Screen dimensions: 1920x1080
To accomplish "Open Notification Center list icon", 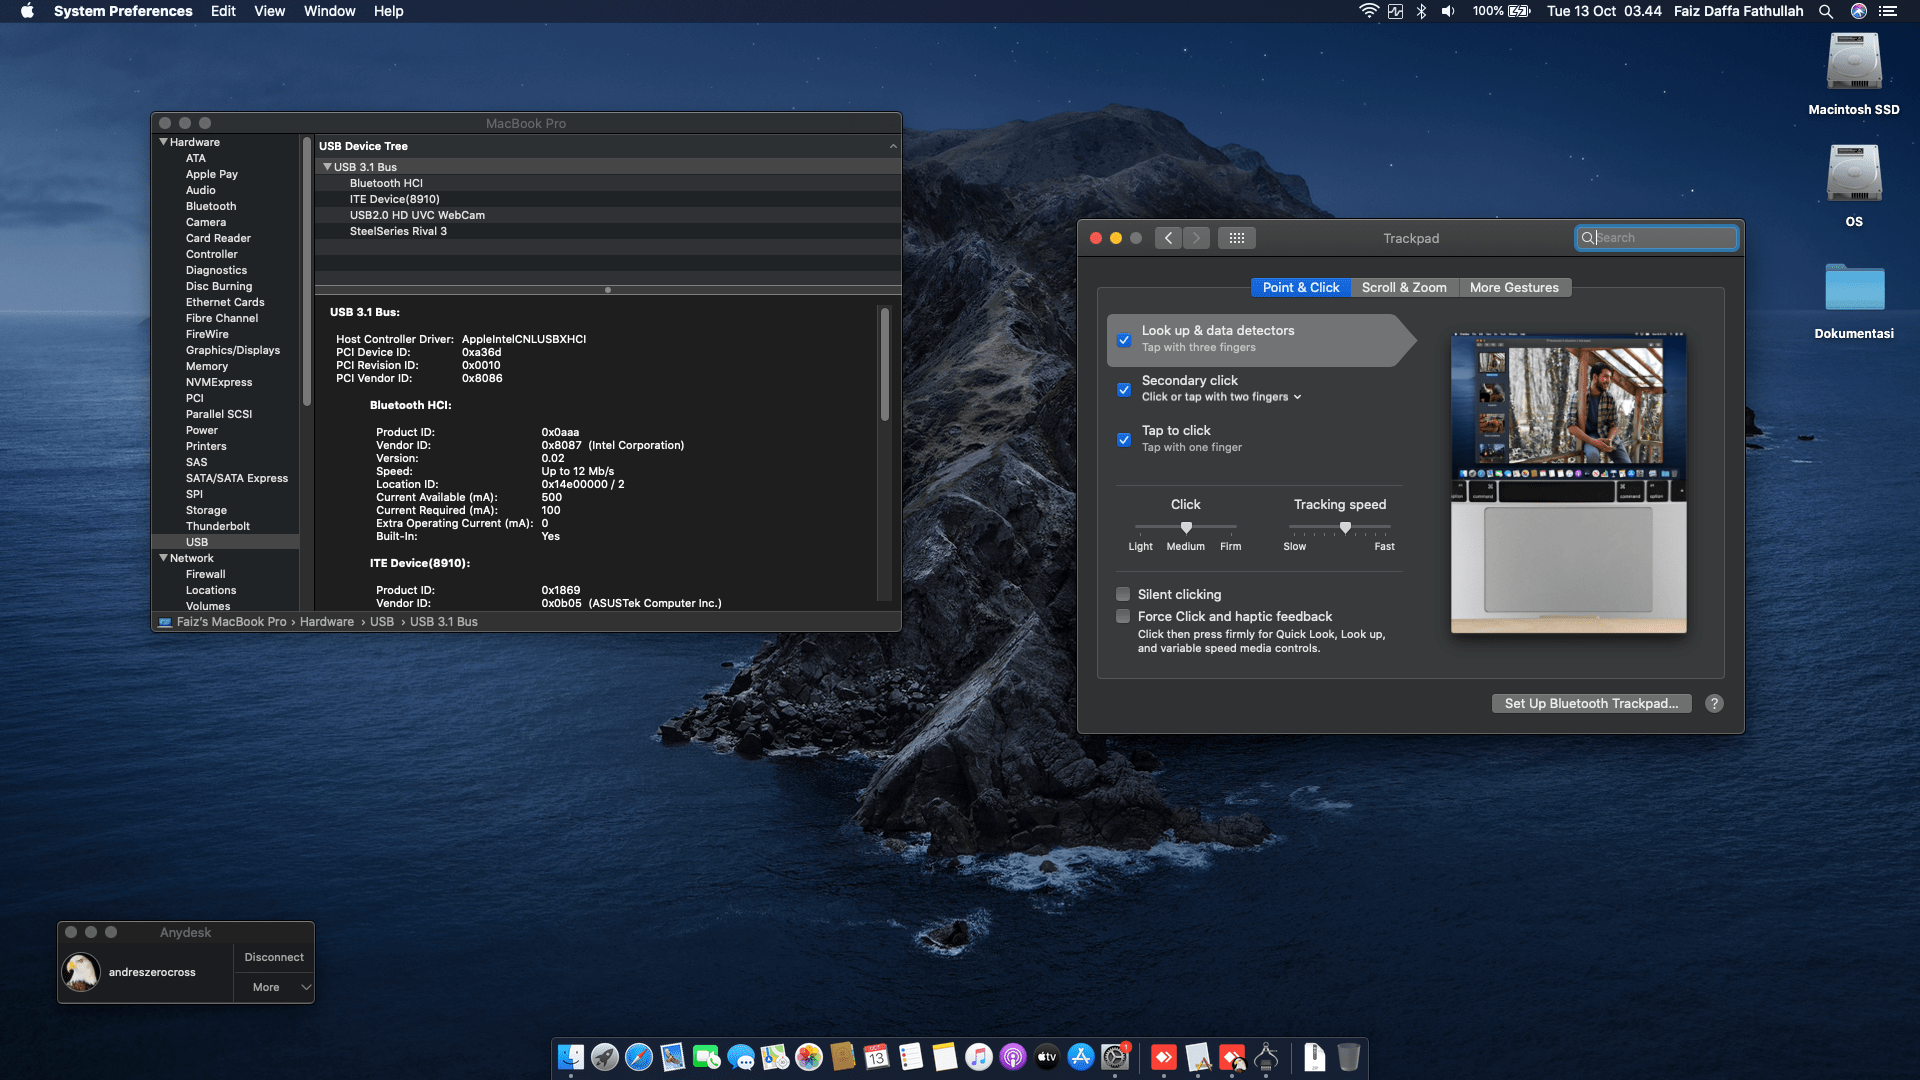I will 1888,11.
